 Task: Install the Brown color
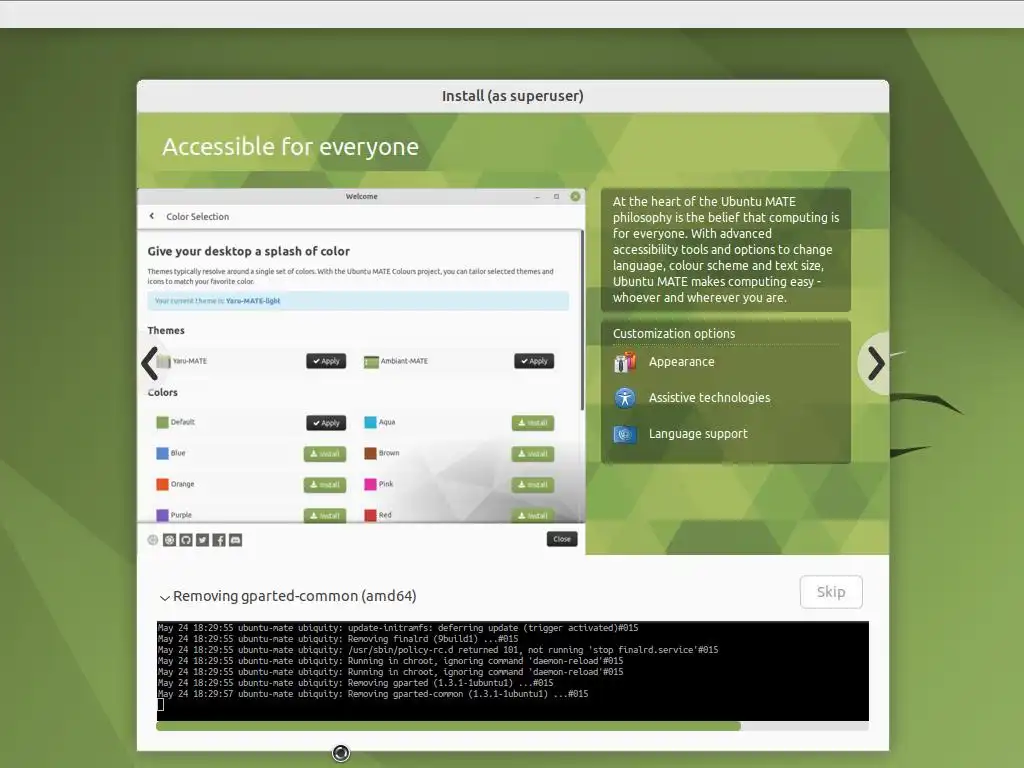tap(533, 454)
